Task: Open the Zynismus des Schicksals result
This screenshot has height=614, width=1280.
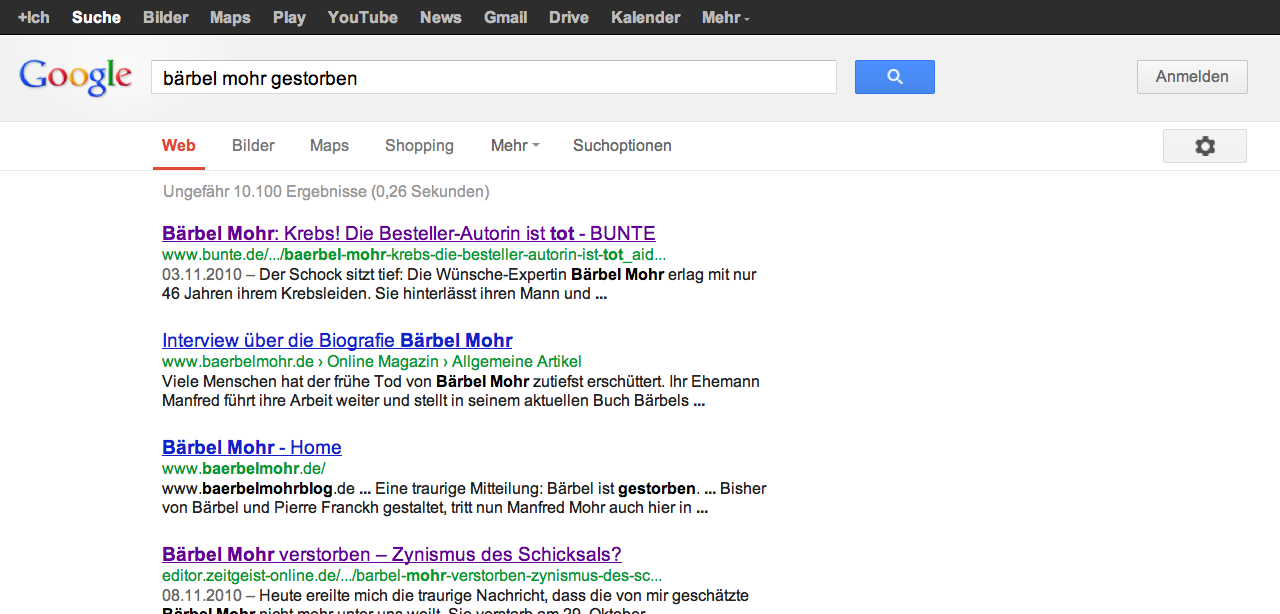Action: click(392, 555)
